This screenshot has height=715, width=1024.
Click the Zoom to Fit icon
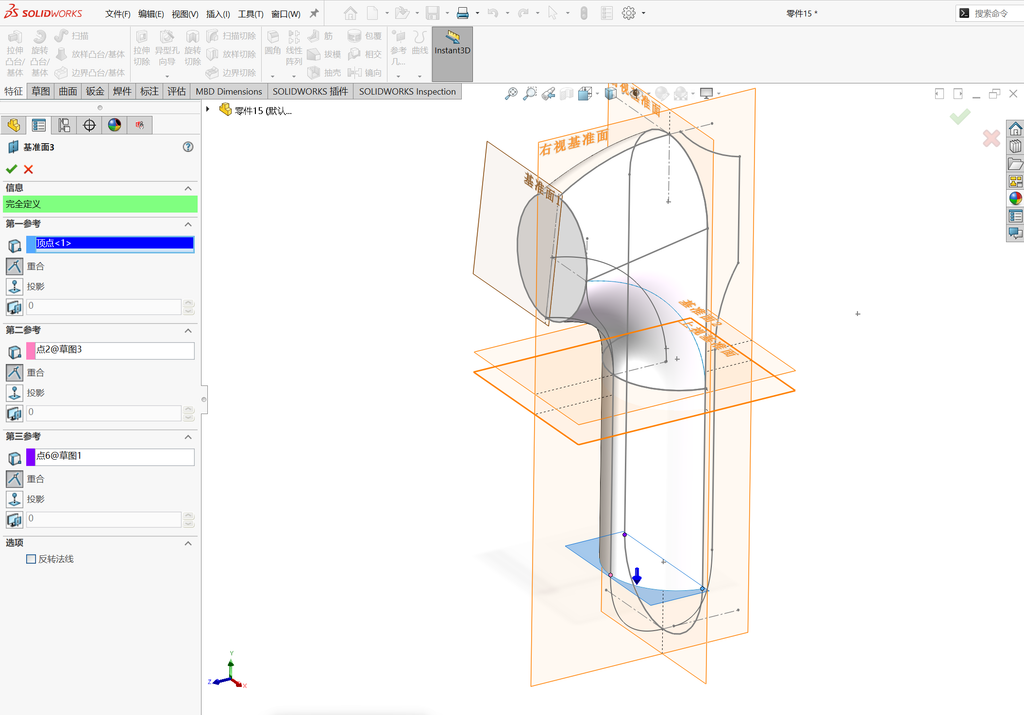pyautogui.click(x=511, y=94)
